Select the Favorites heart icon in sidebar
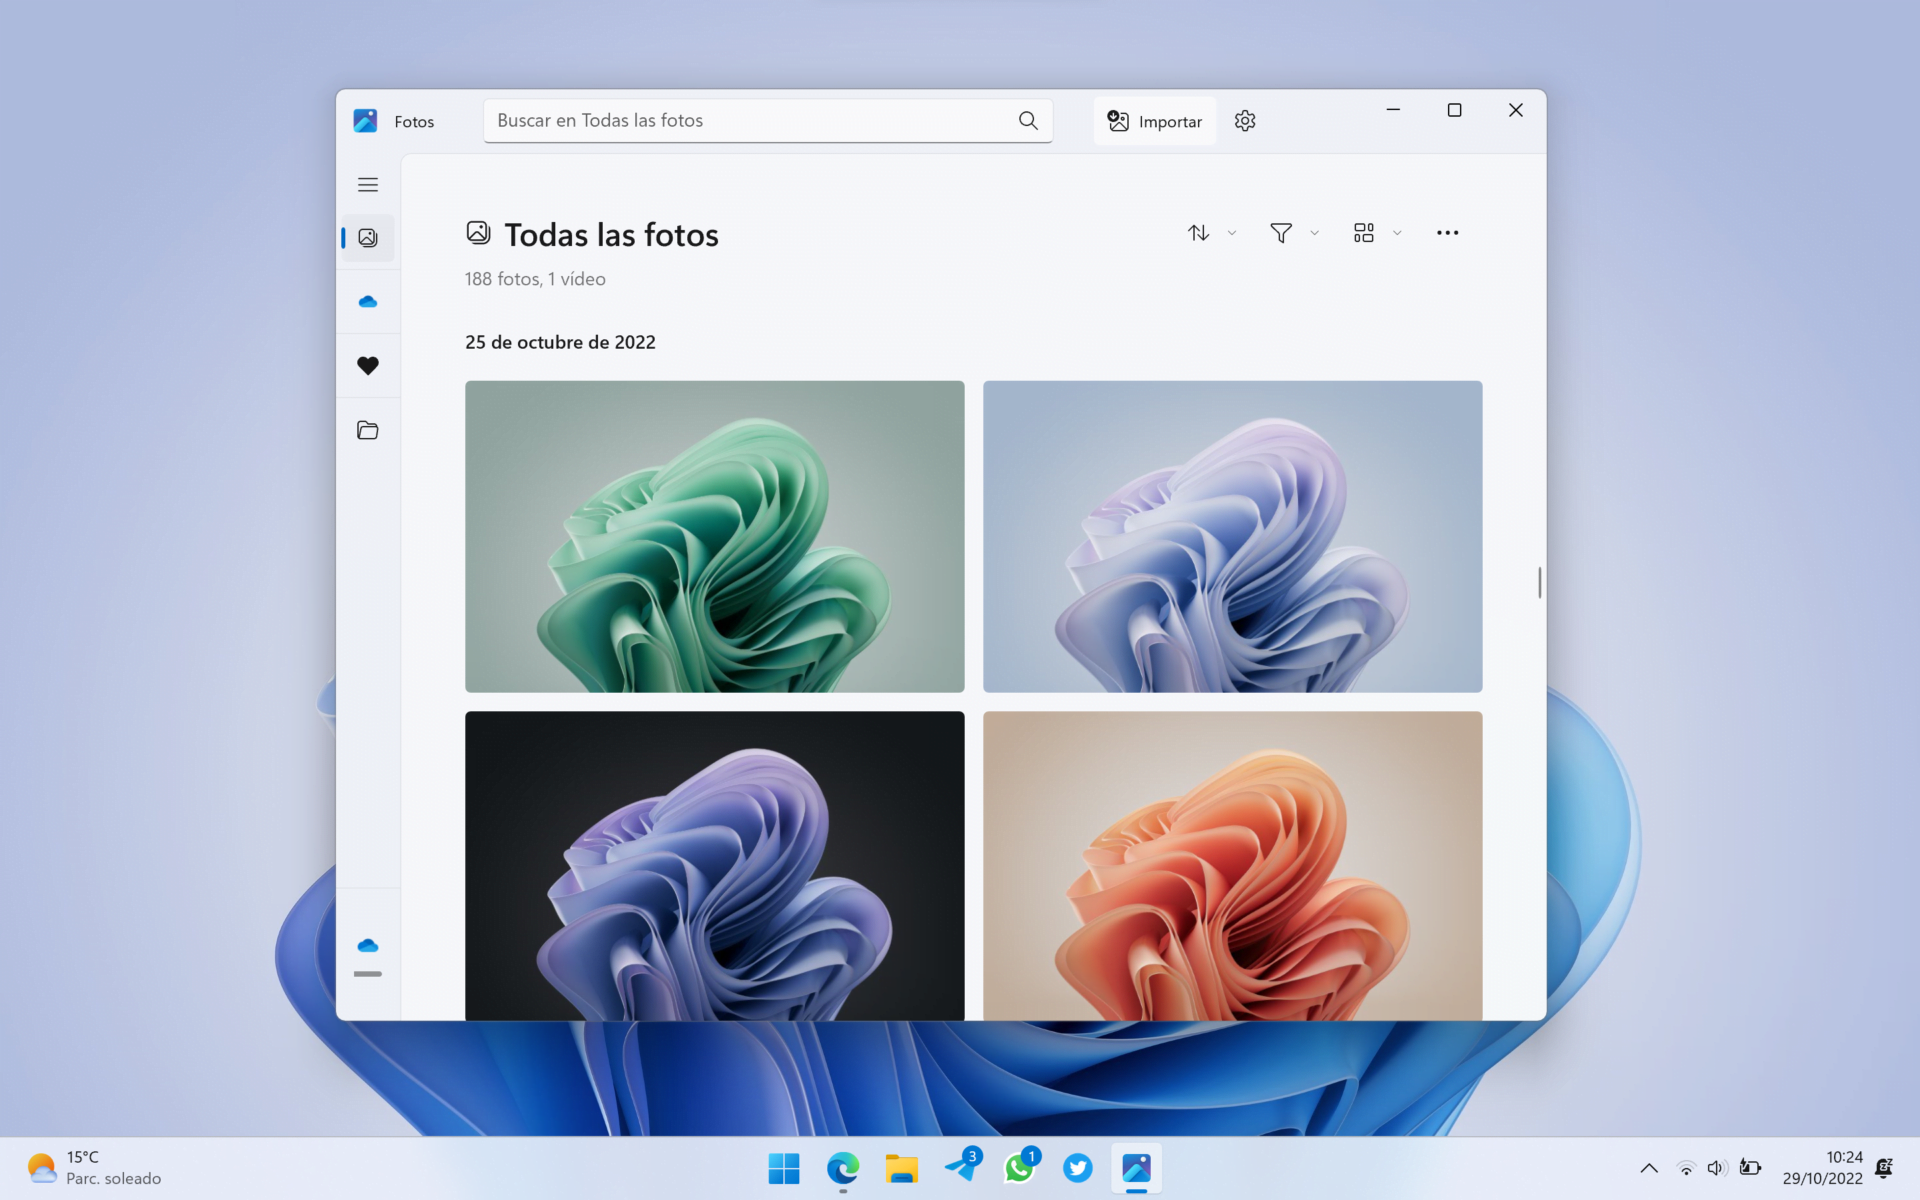This screenshot has width=1920, height=1200. (x=368, y=365)
